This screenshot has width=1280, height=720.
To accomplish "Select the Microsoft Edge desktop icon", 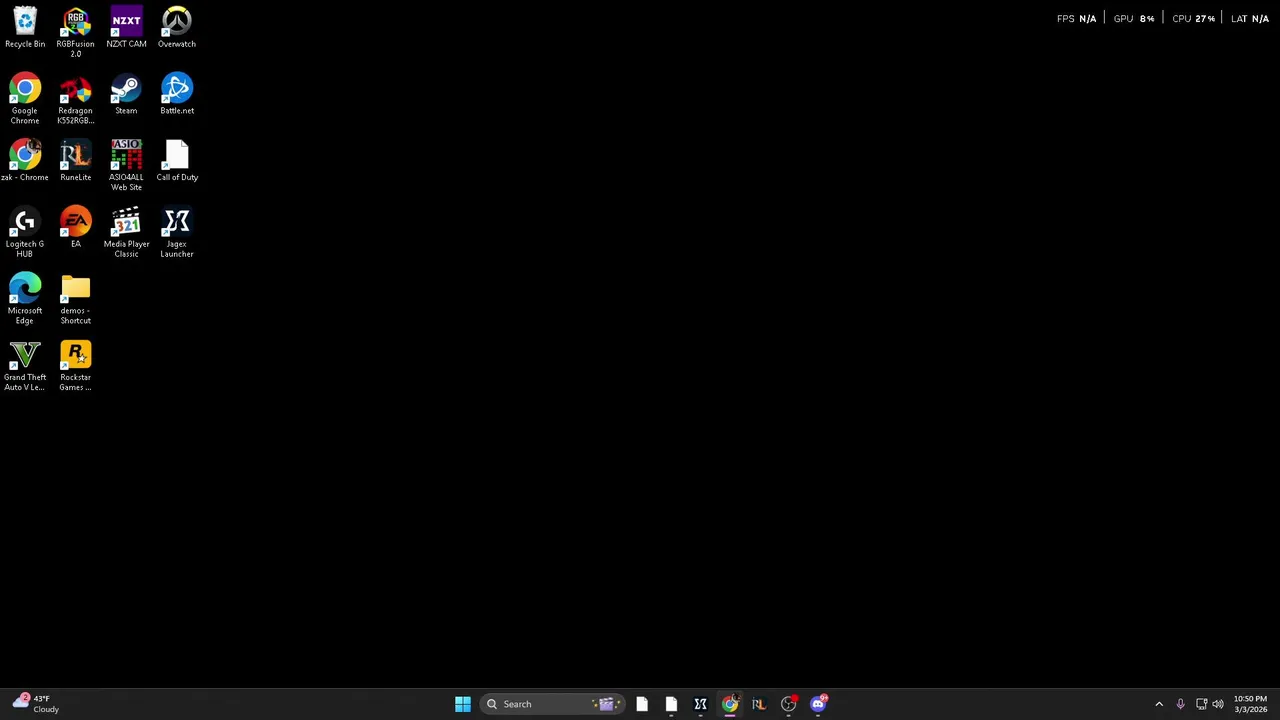I will pyautogui.click(x=25, y=299).
